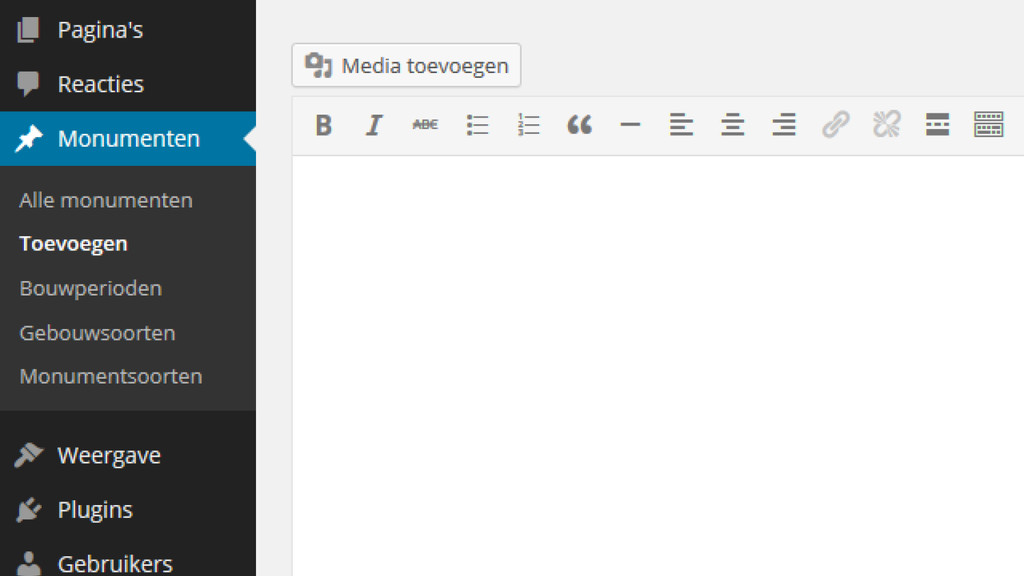Remove link with broken chain icon
Screen dimensions: 1024x576
(886, 124)
